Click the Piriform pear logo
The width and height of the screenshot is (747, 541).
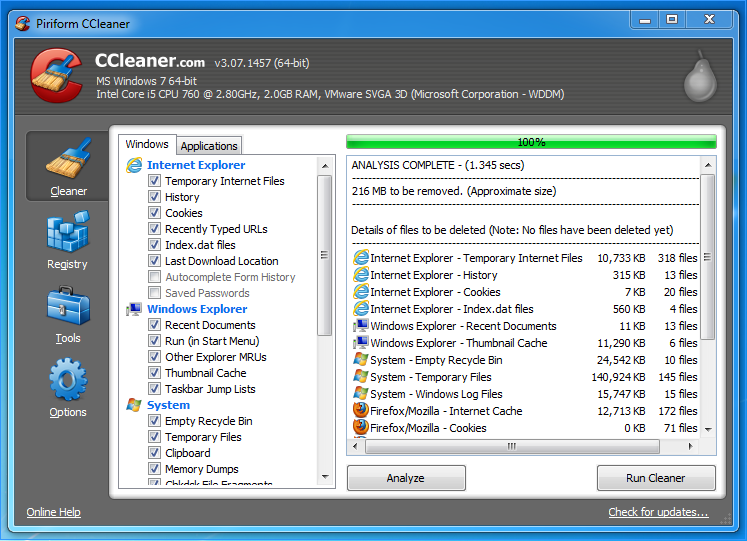click(700, 77)
